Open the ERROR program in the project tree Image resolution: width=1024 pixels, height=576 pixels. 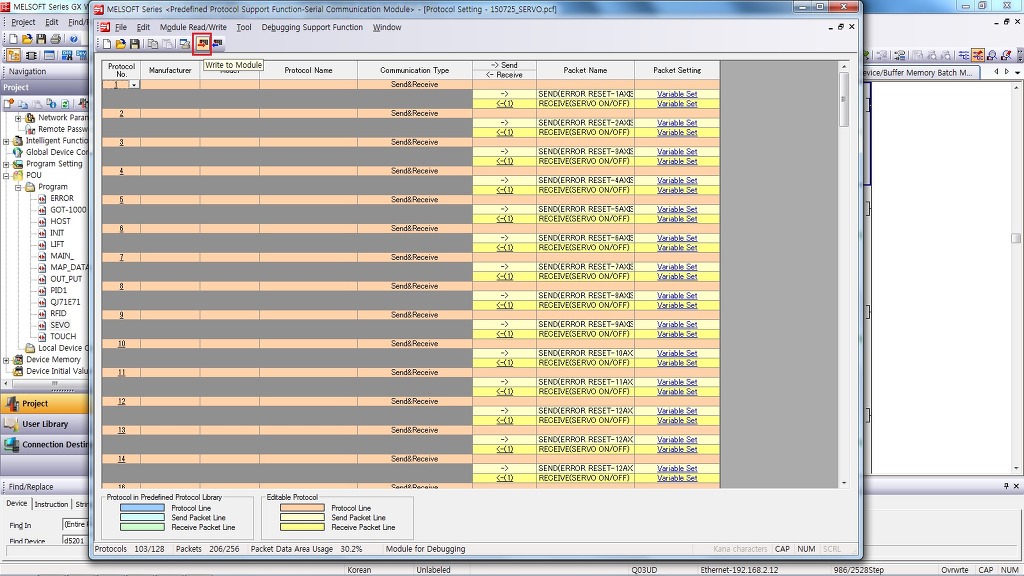pyautogui.click(x=62, y=198)
